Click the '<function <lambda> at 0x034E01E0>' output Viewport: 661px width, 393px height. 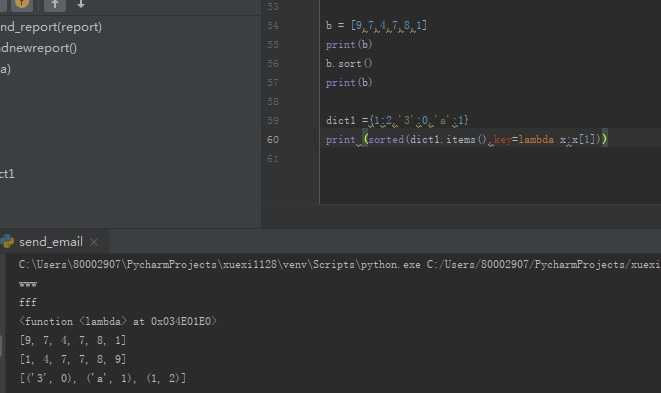point(117,321)
